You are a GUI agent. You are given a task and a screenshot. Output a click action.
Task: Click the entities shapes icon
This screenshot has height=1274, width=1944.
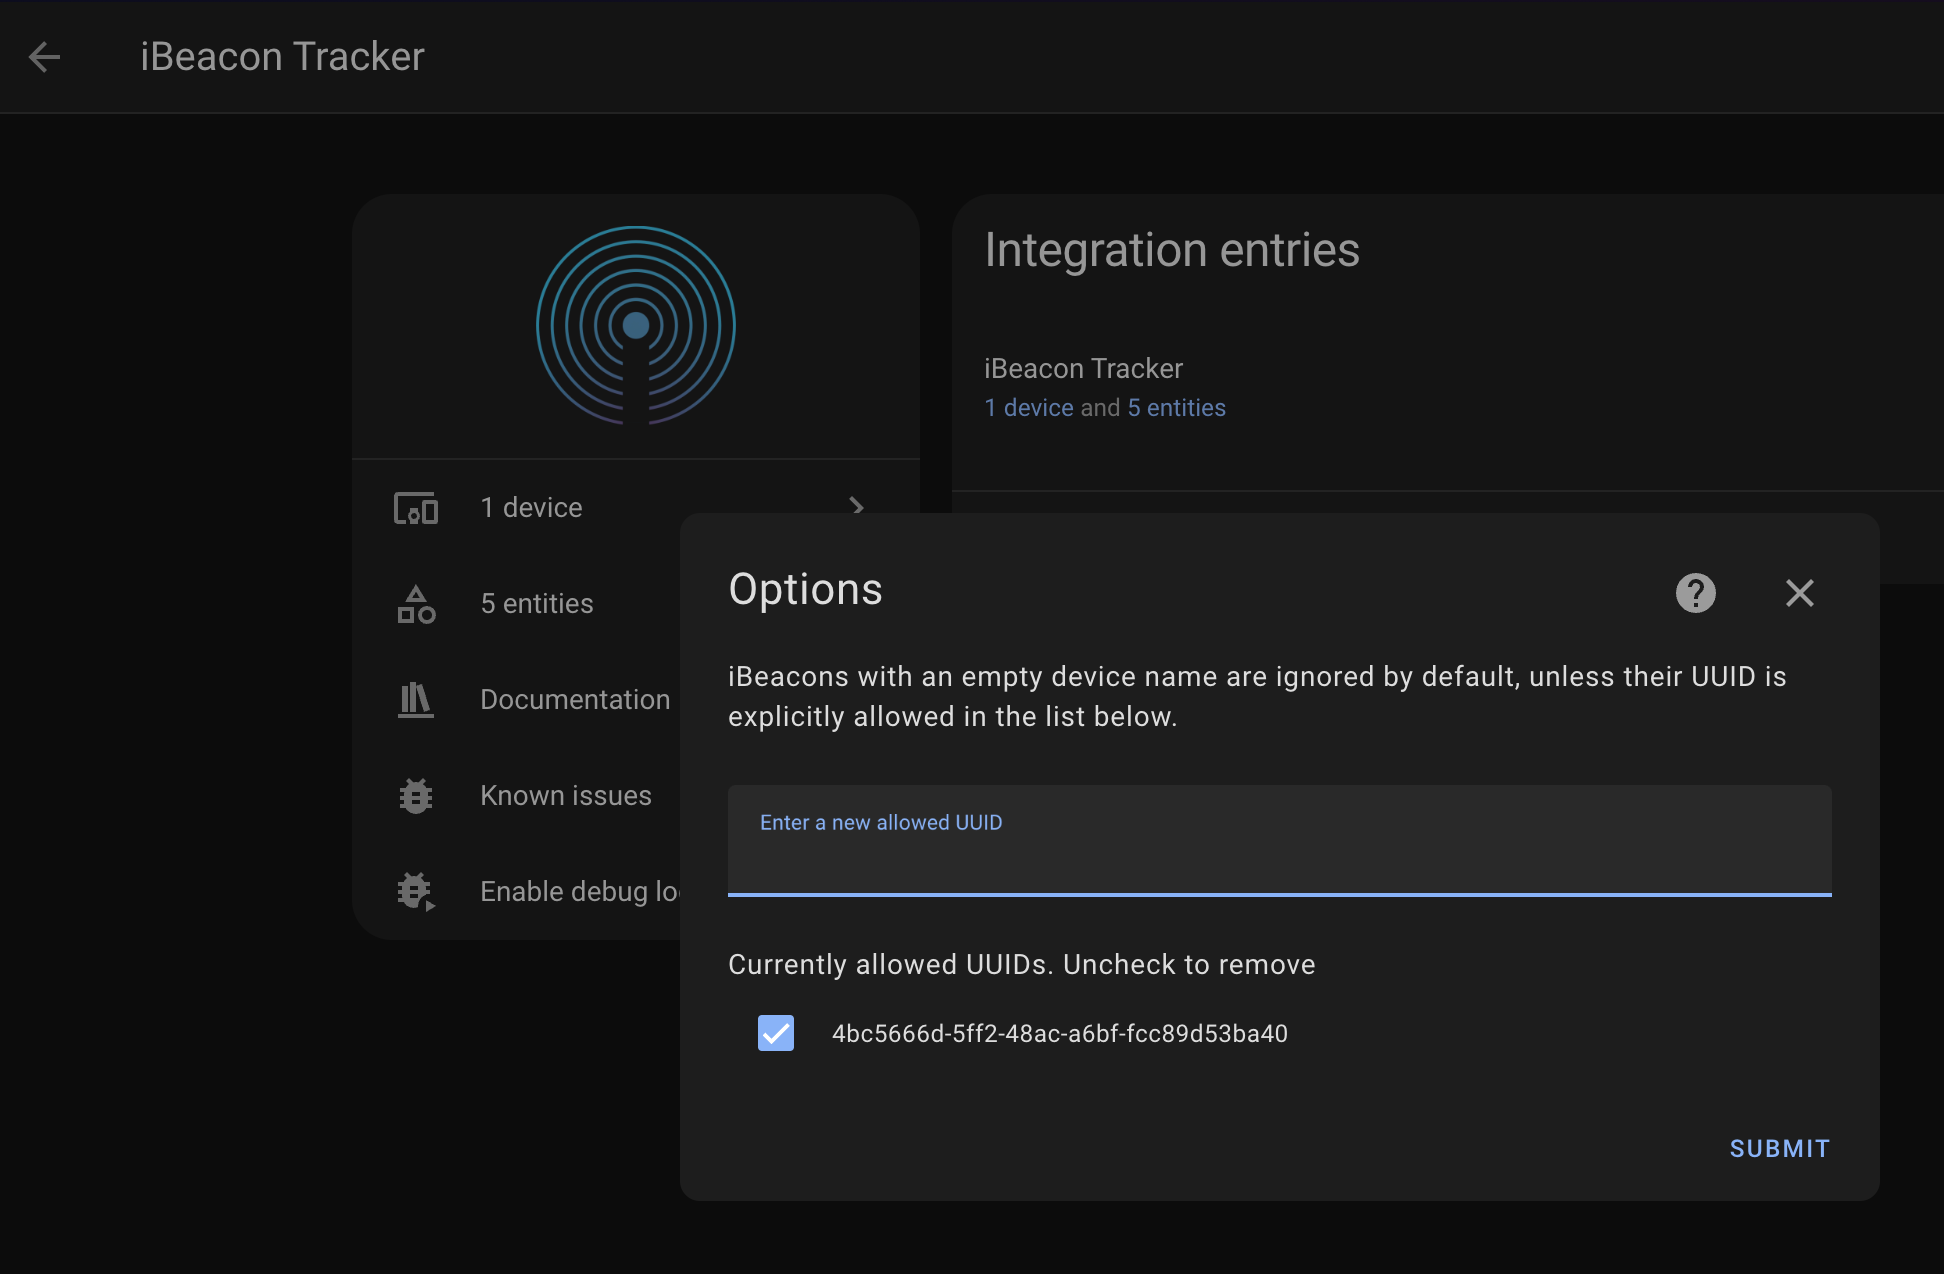[416, 604]
